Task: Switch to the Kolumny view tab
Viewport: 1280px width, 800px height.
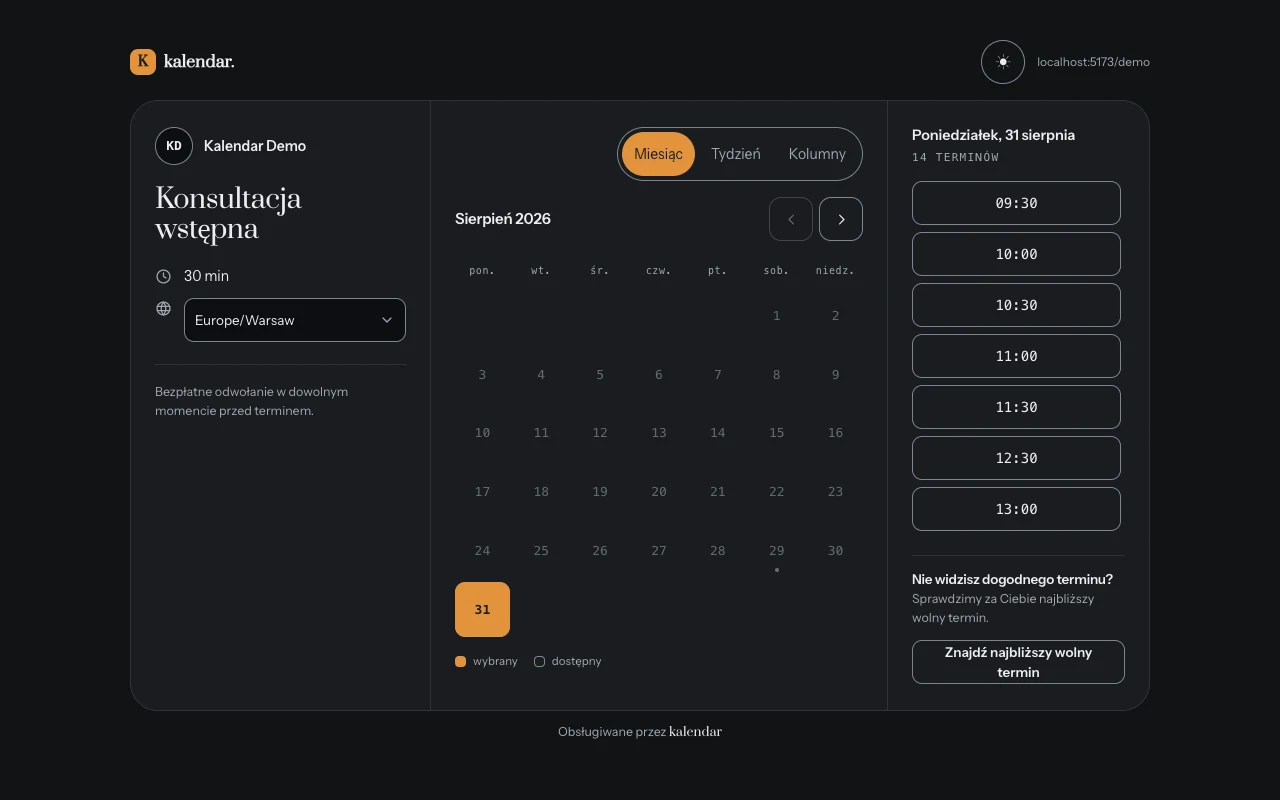Action: tap(817, 154)
